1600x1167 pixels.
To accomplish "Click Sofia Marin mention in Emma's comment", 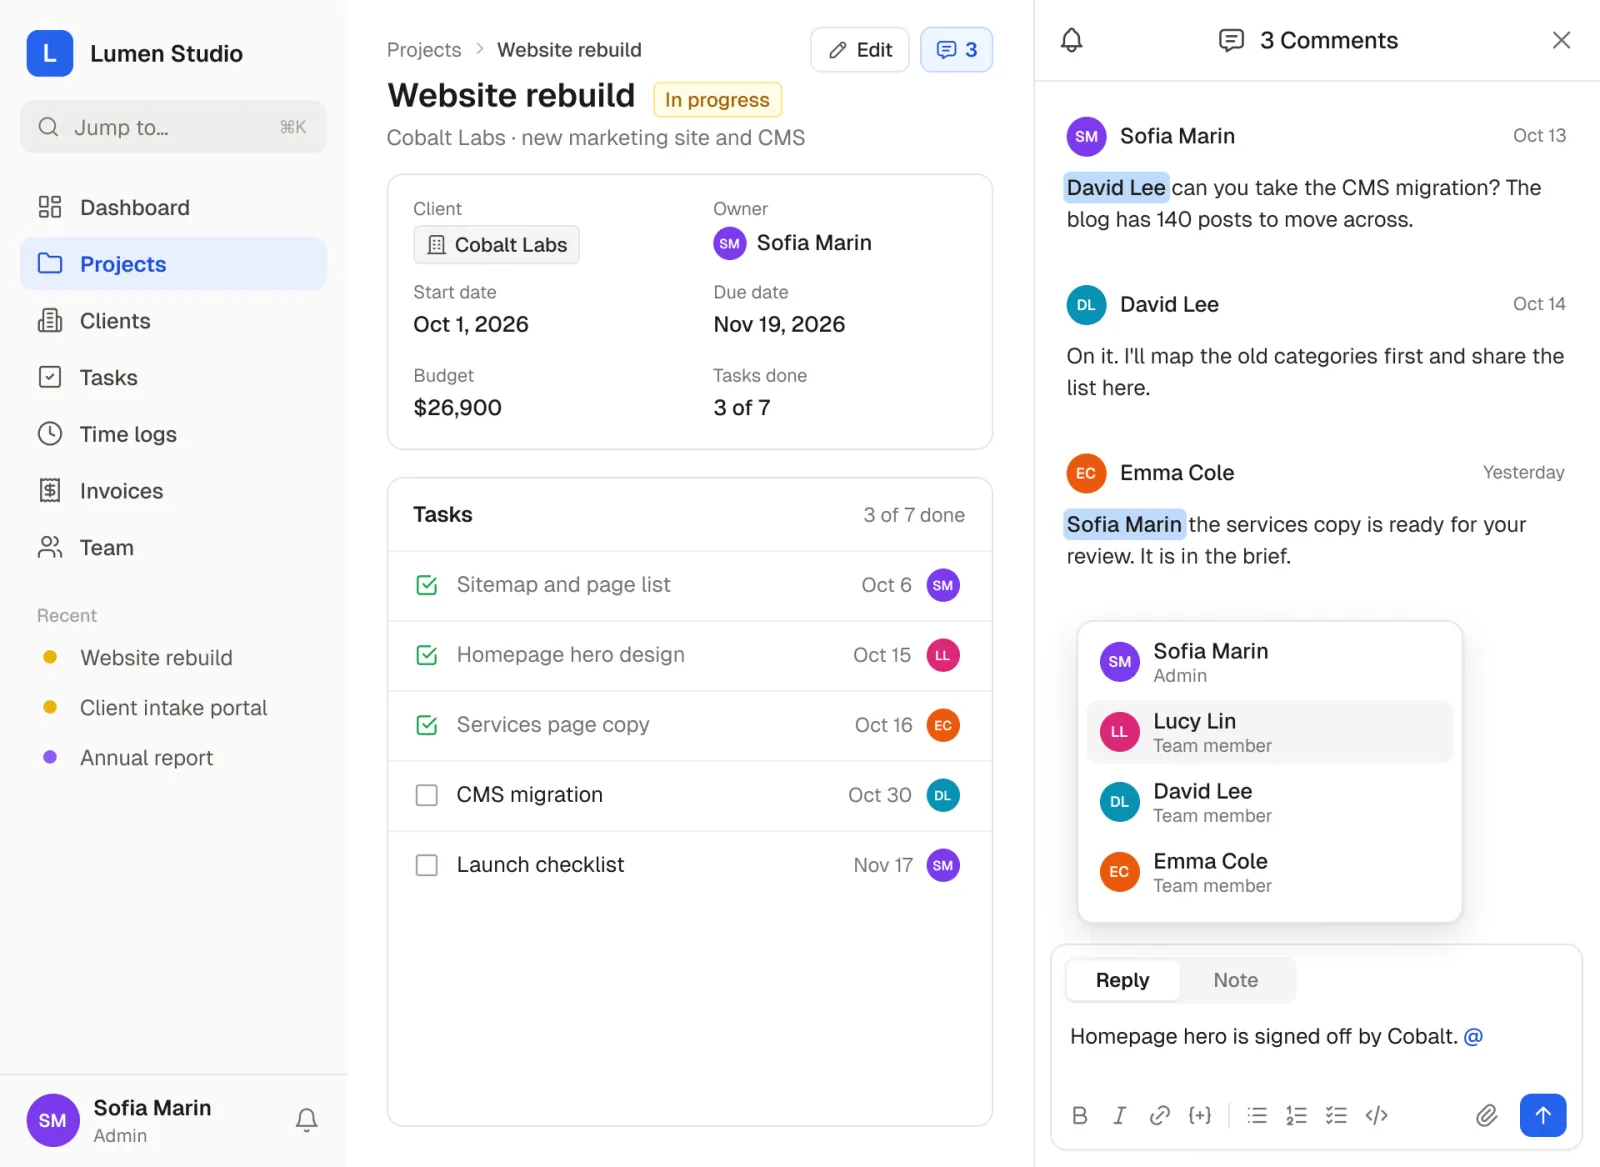I will [x=1124, y=524].
